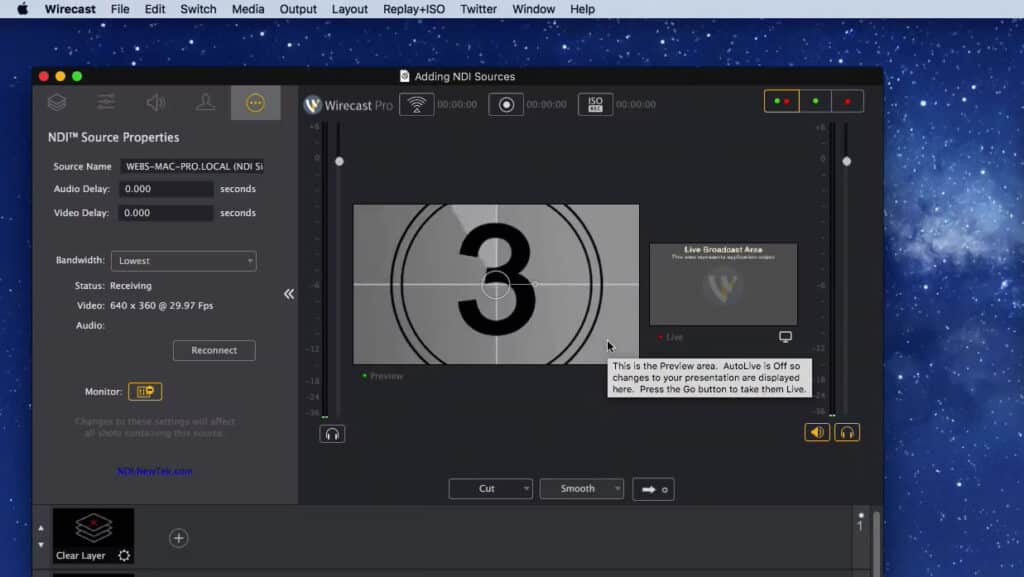
Task: Start recording with the Record icon
Action: (x=506, y=104)
